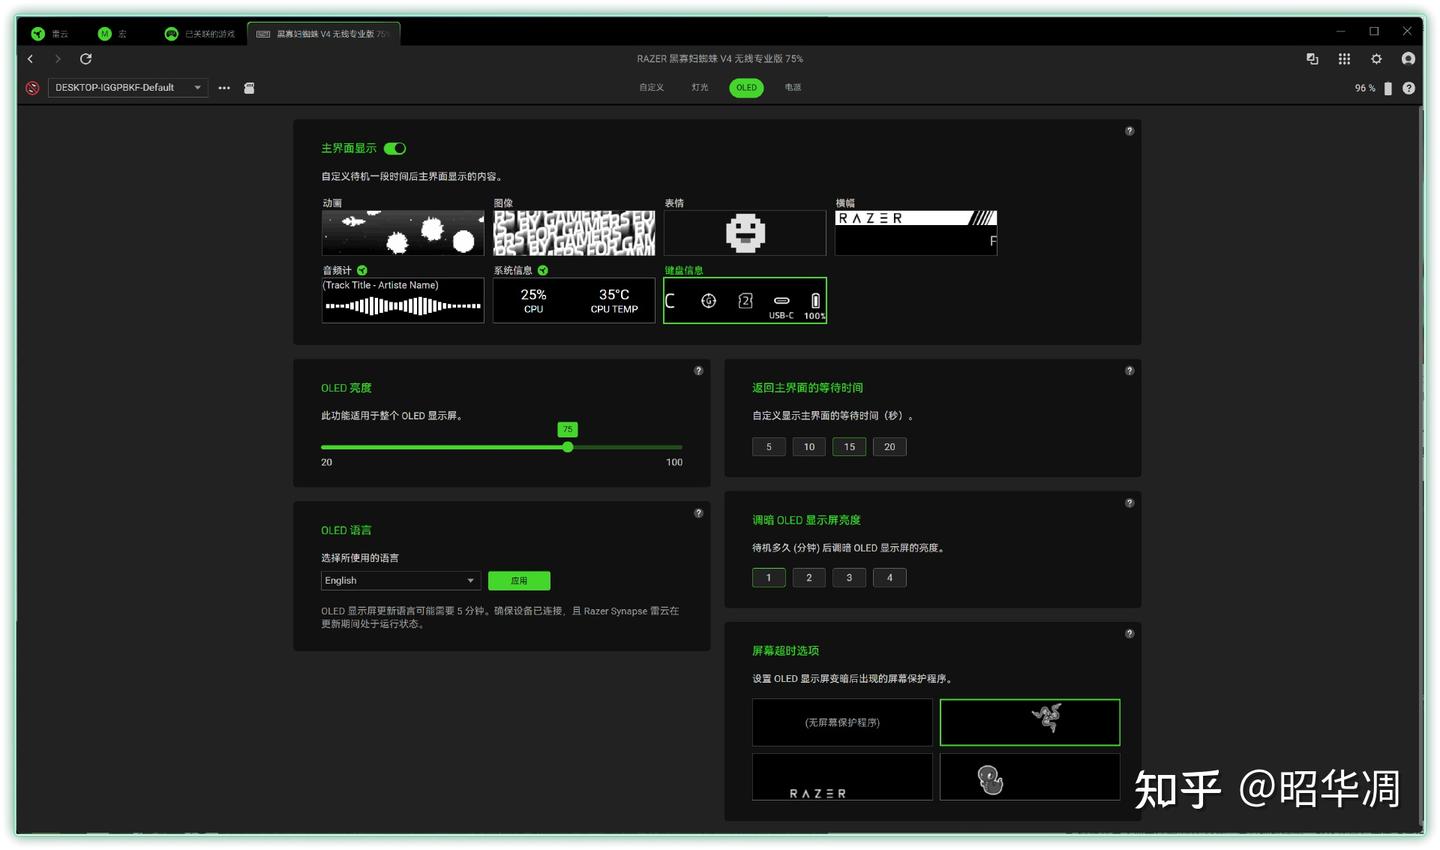
Task: Dim OLED after 1 minute
Action: (769, 578)
